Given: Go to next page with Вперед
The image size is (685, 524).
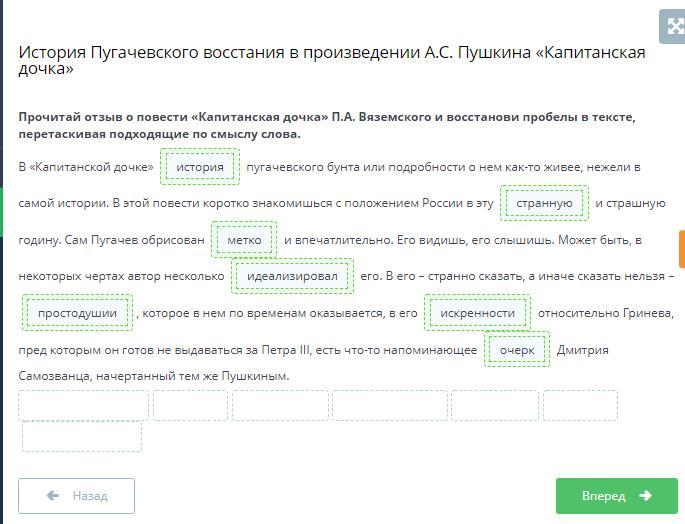Looking at the screenshot, I should (x=616, y=496).
